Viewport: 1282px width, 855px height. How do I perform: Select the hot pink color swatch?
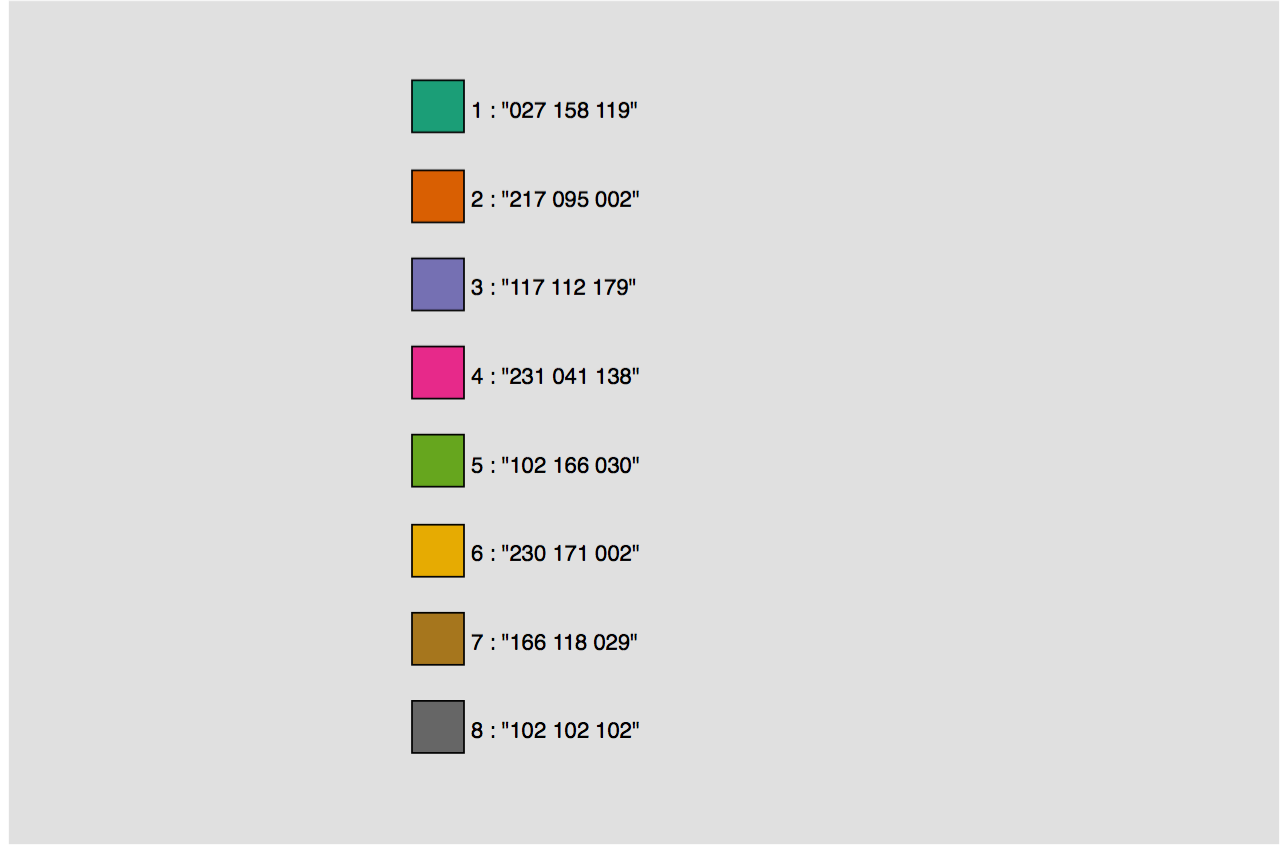[438, 372]
